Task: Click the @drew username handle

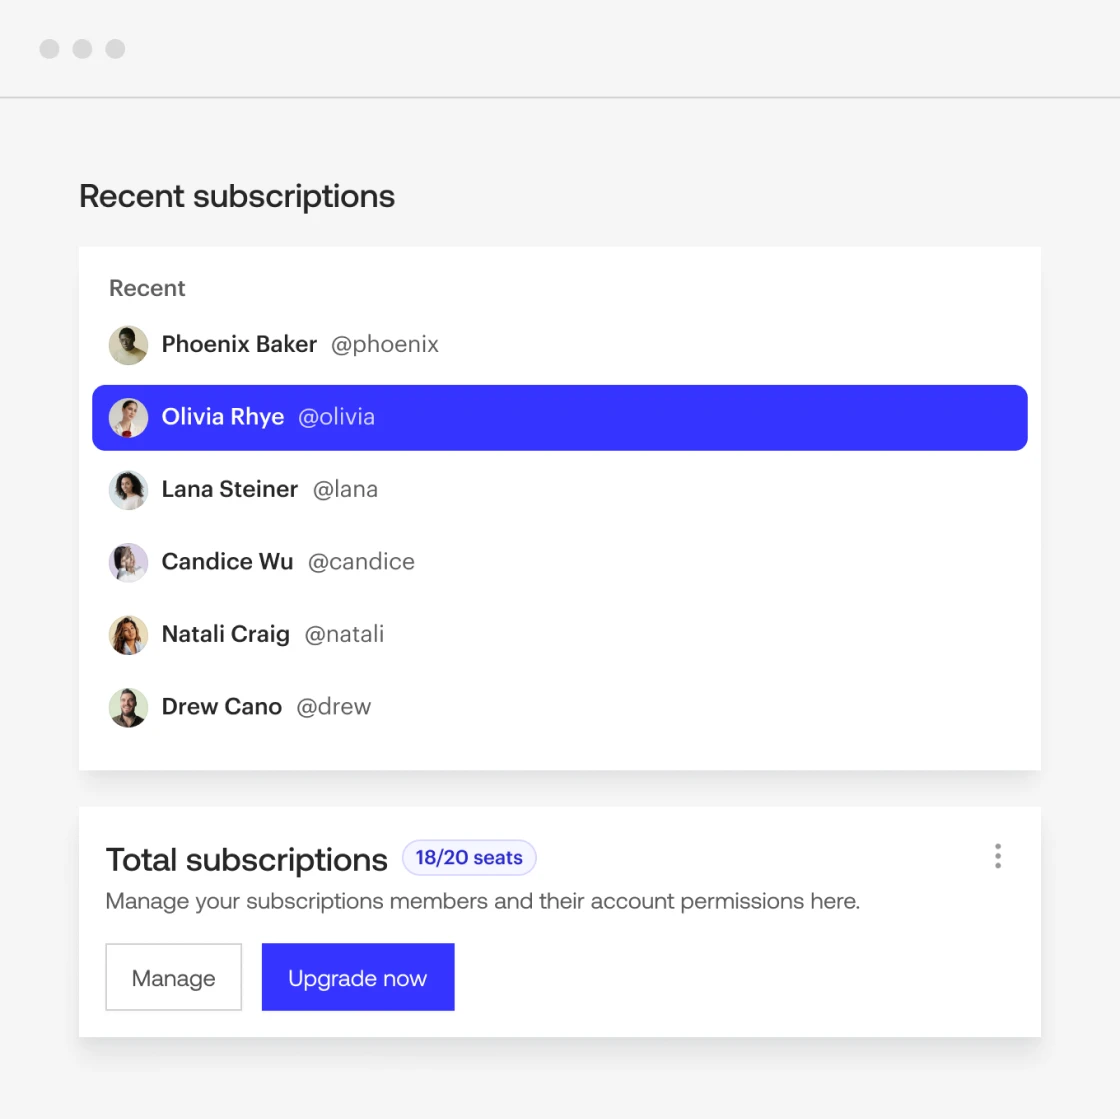Action: [x=334, y=707]
